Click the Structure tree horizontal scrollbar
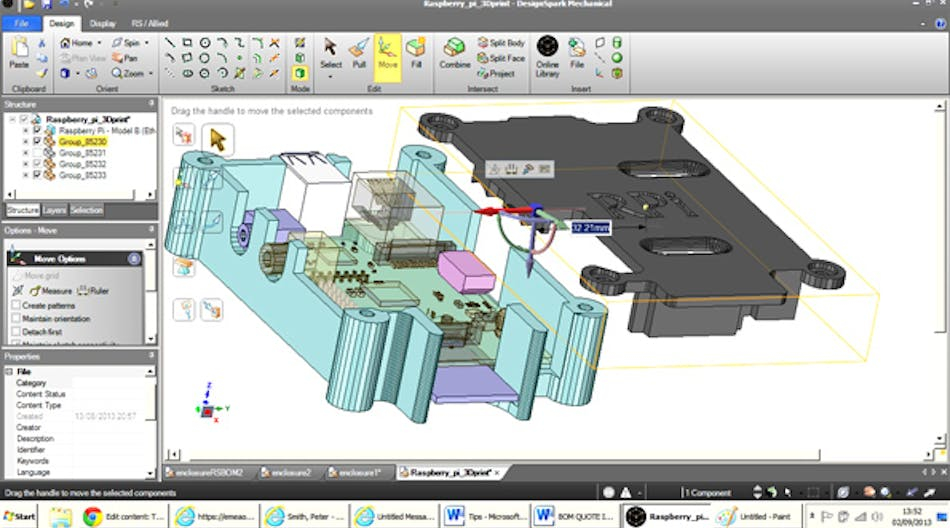The height and width of the screenshot is (528, 950). pos(79,195)
